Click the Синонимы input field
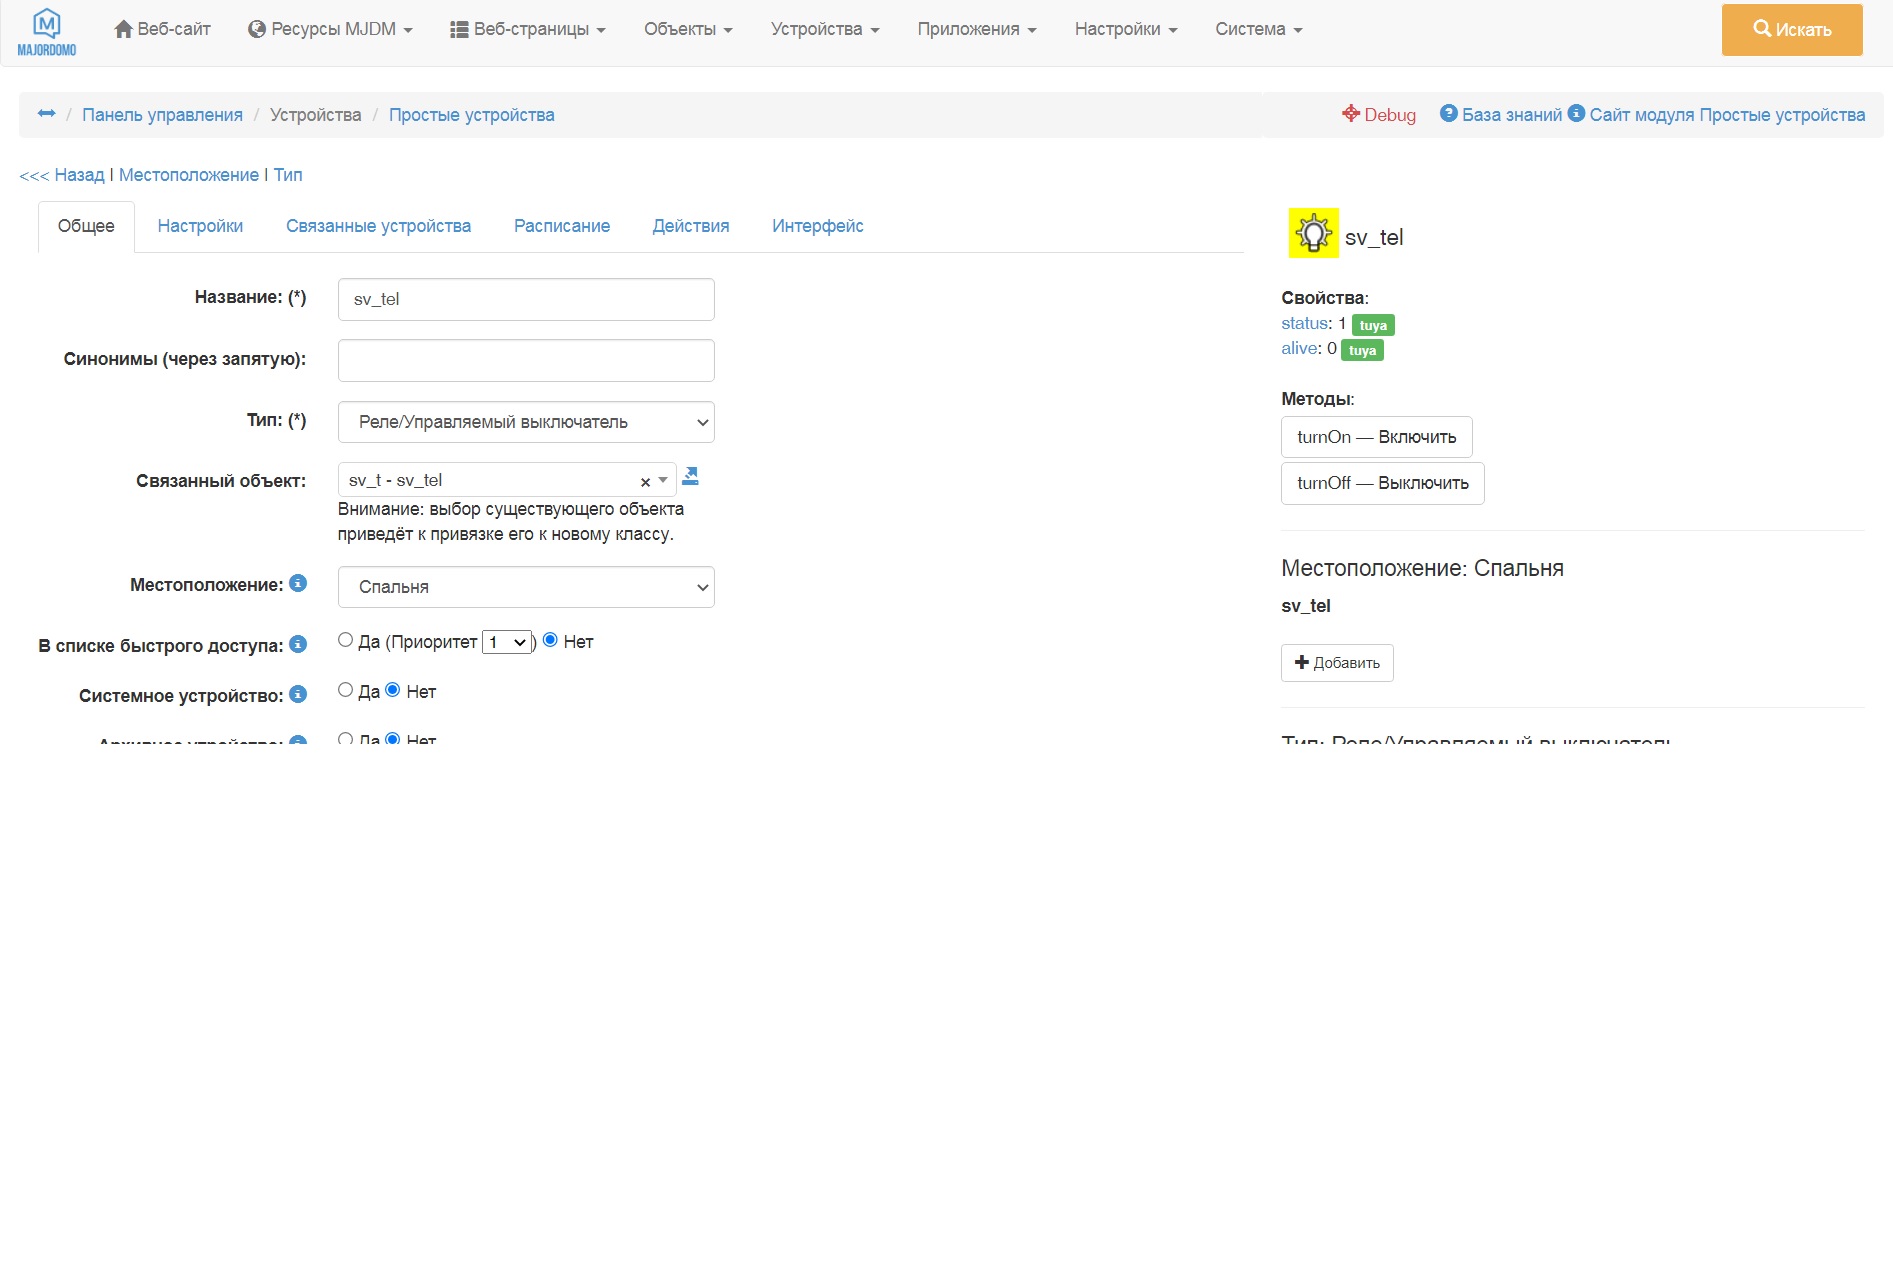 [526, 360]
